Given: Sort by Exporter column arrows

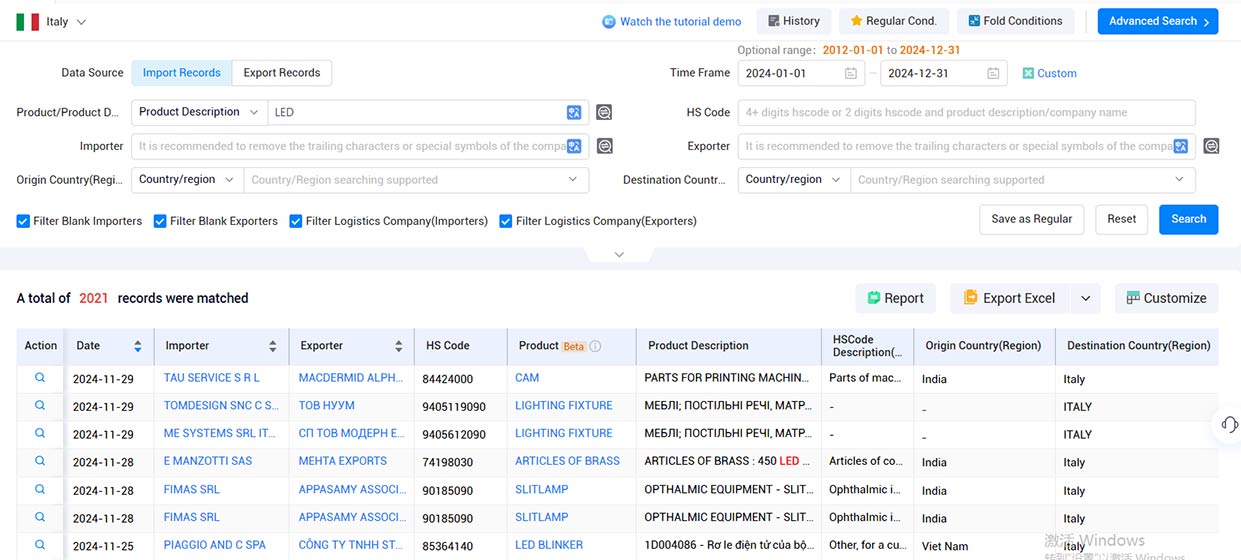Looking at the screenshot, I should pos(398,346).
